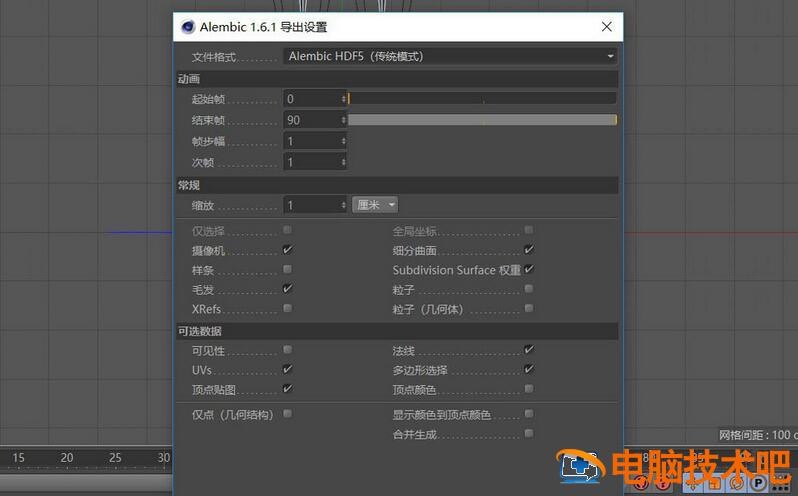Toggle the 多边形选择 checkbox
Screen dimensions: 798x496
(529, 369)
